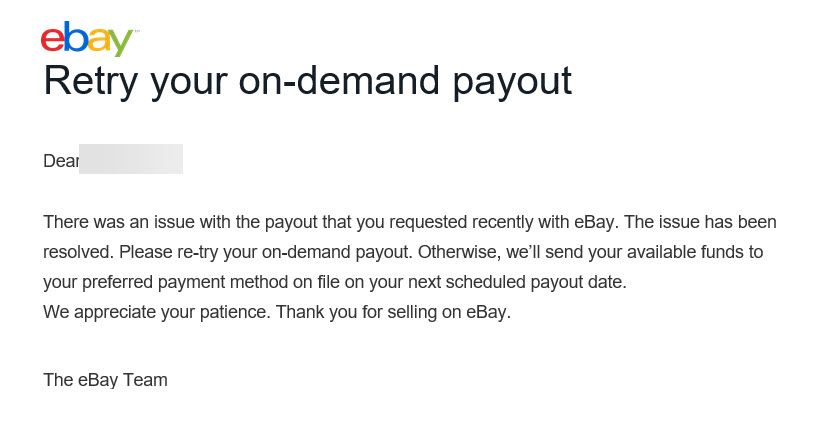Viewport: 832px width, 421px height.
Task: Click the blue 'b' in eBay logo
Action: point(75,37)
